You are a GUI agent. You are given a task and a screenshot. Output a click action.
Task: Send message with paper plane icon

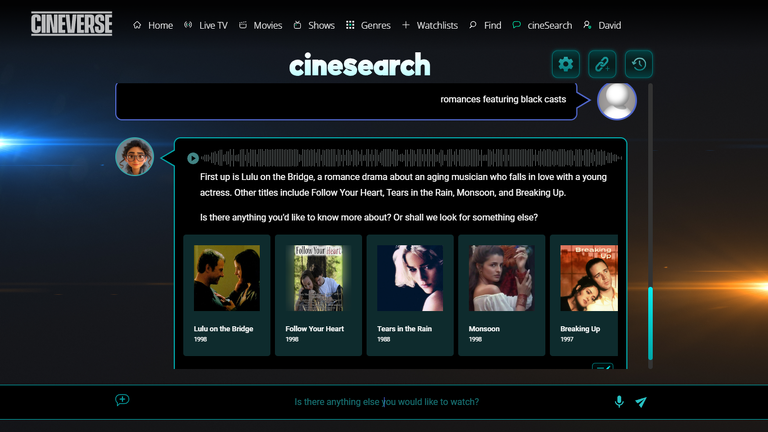click(641, 402)
